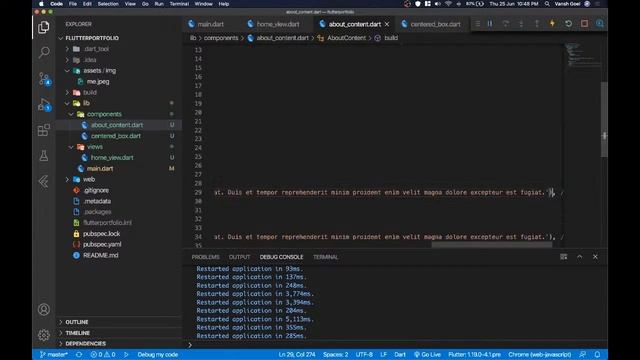Close the about_content.dart tab

[387, 24]
